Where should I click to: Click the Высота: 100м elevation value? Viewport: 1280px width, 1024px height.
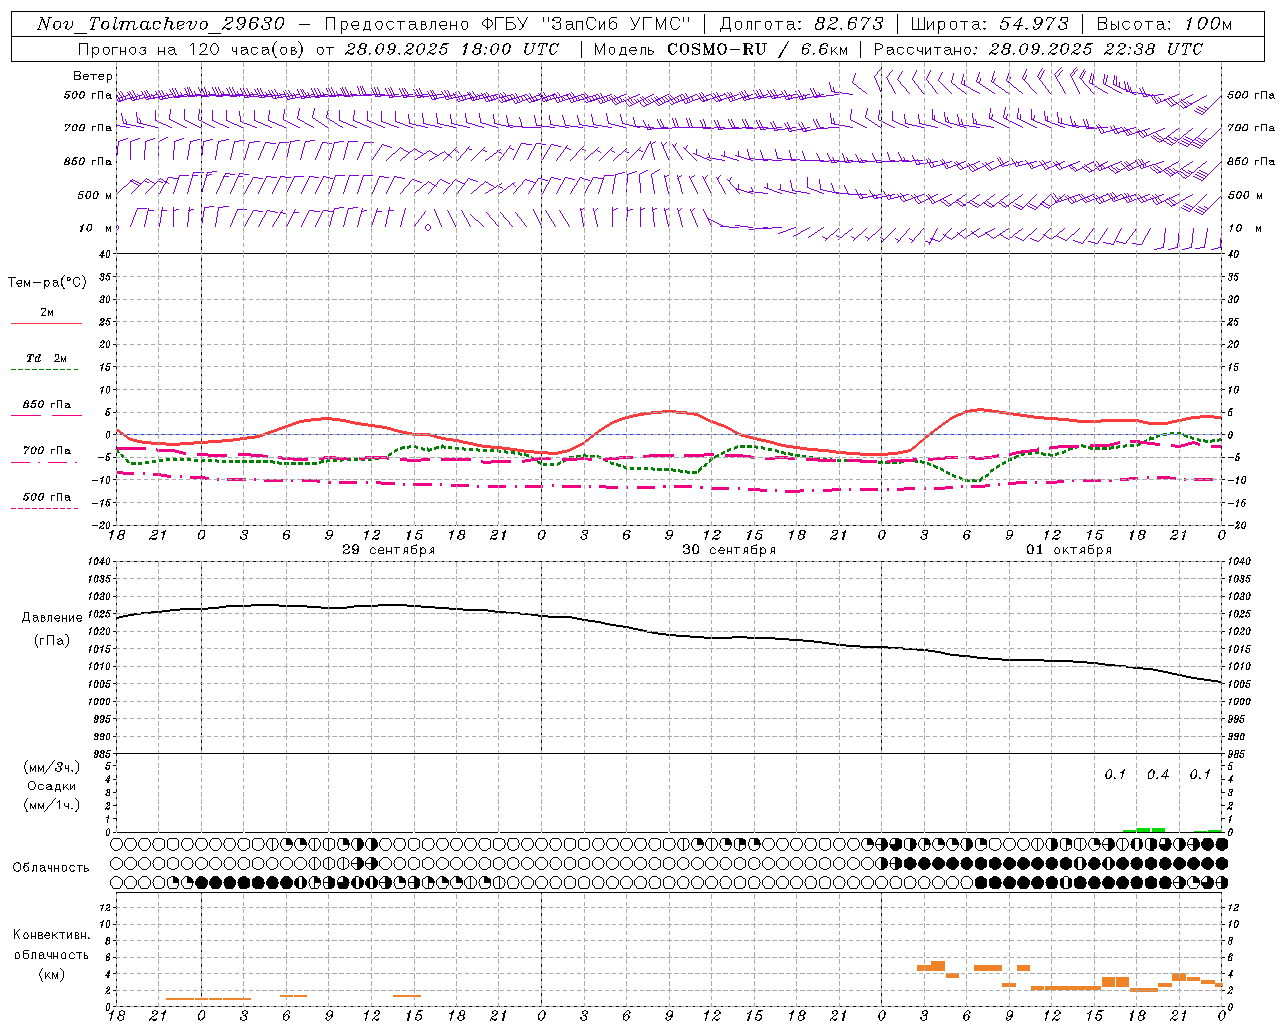pyautogui.click(x=1165, y=24)
